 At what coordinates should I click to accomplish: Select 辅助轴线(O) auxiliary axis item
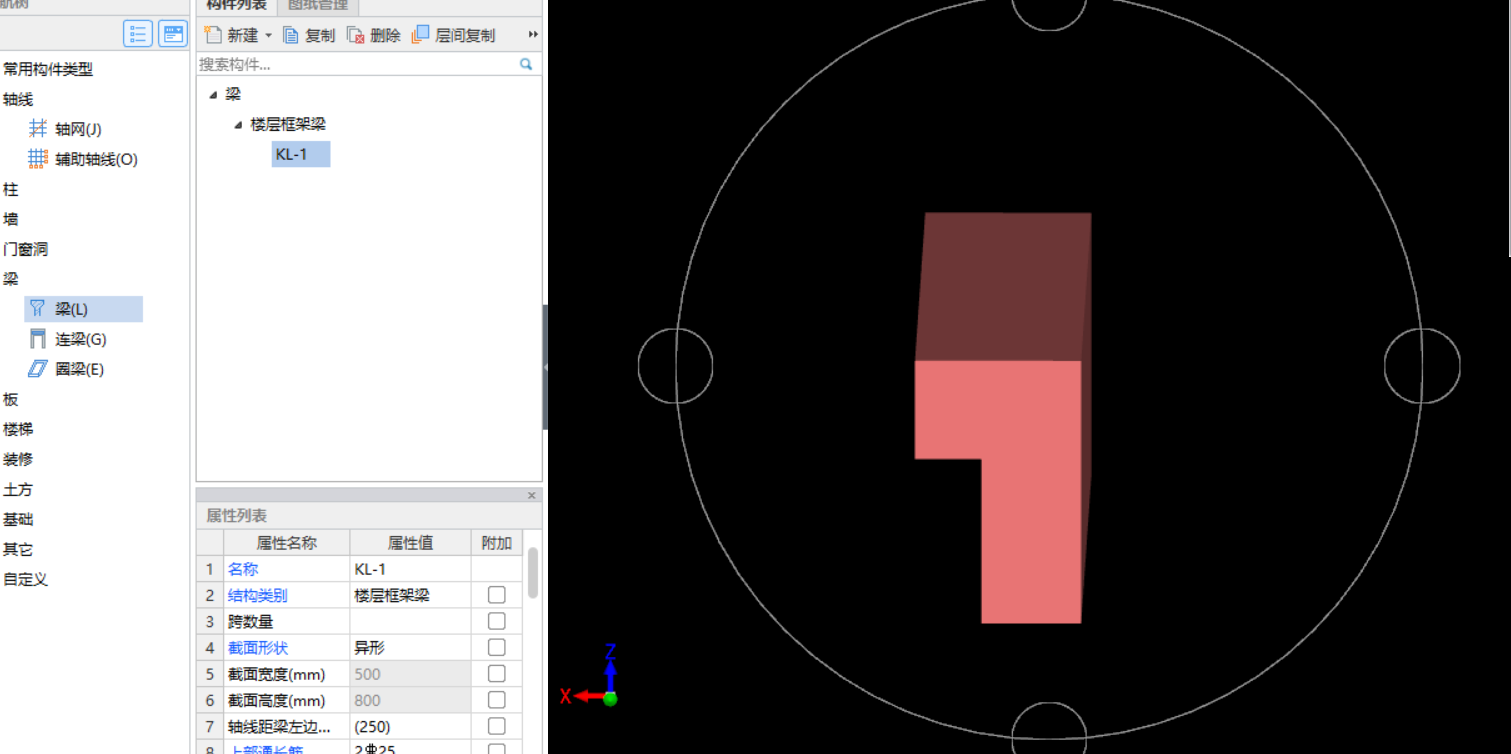click(x=84, y=159)
